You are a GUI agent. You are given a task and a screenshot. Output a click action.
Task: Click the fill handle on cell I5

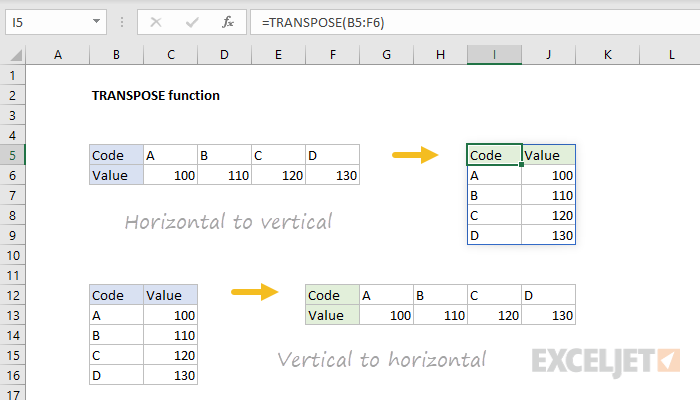(521, 165)
